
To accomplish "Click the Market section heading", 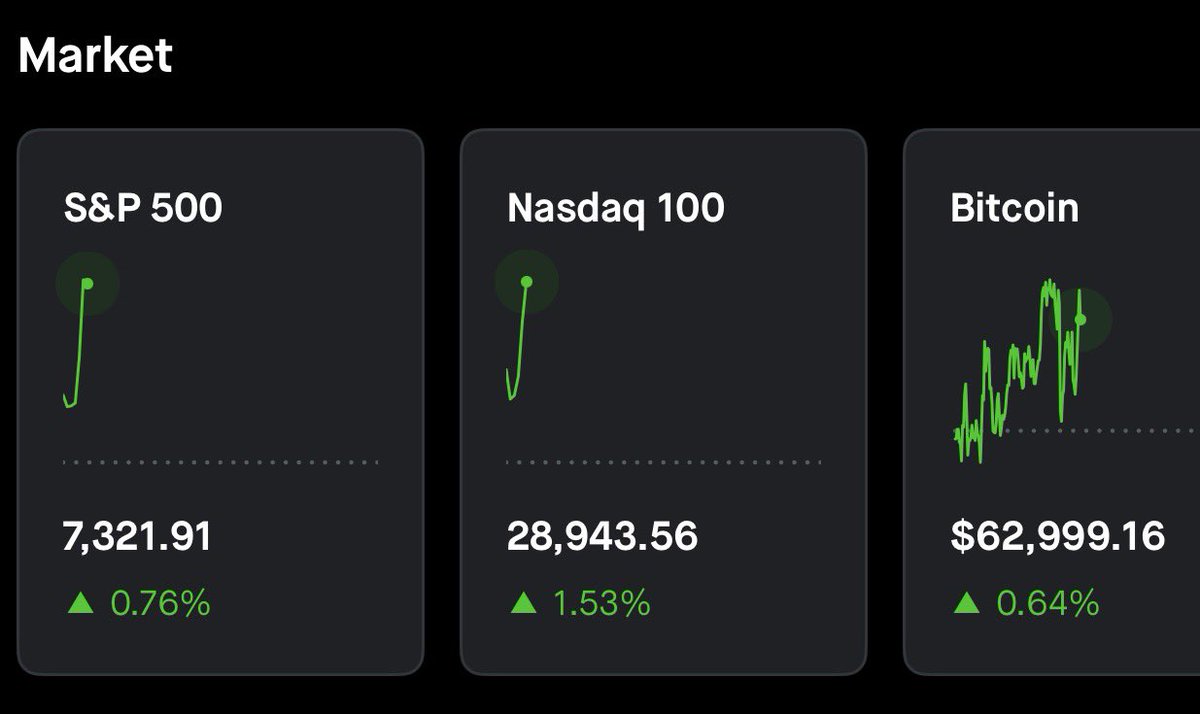I will point(95,55).
